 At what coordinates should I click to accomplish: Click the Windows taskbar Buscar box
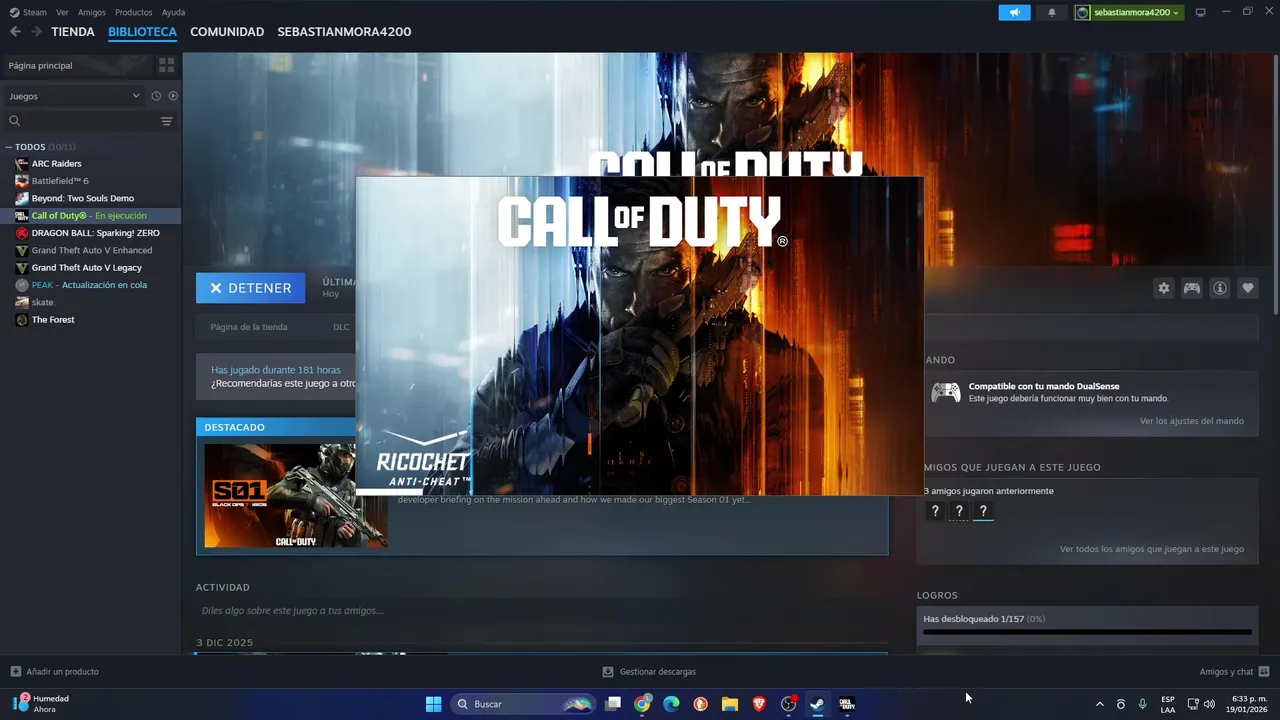(522, 704)
